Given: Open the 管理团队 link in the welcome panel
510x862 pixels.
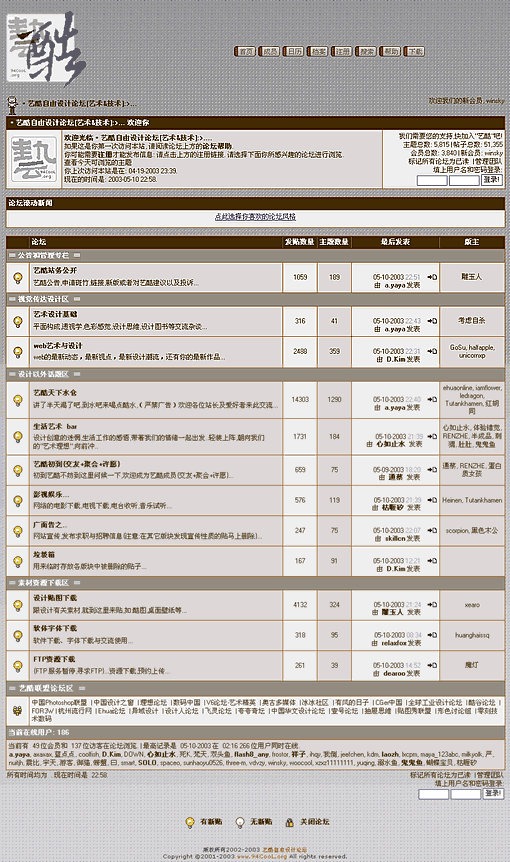Looking at the screenshot, I should 489,161.
